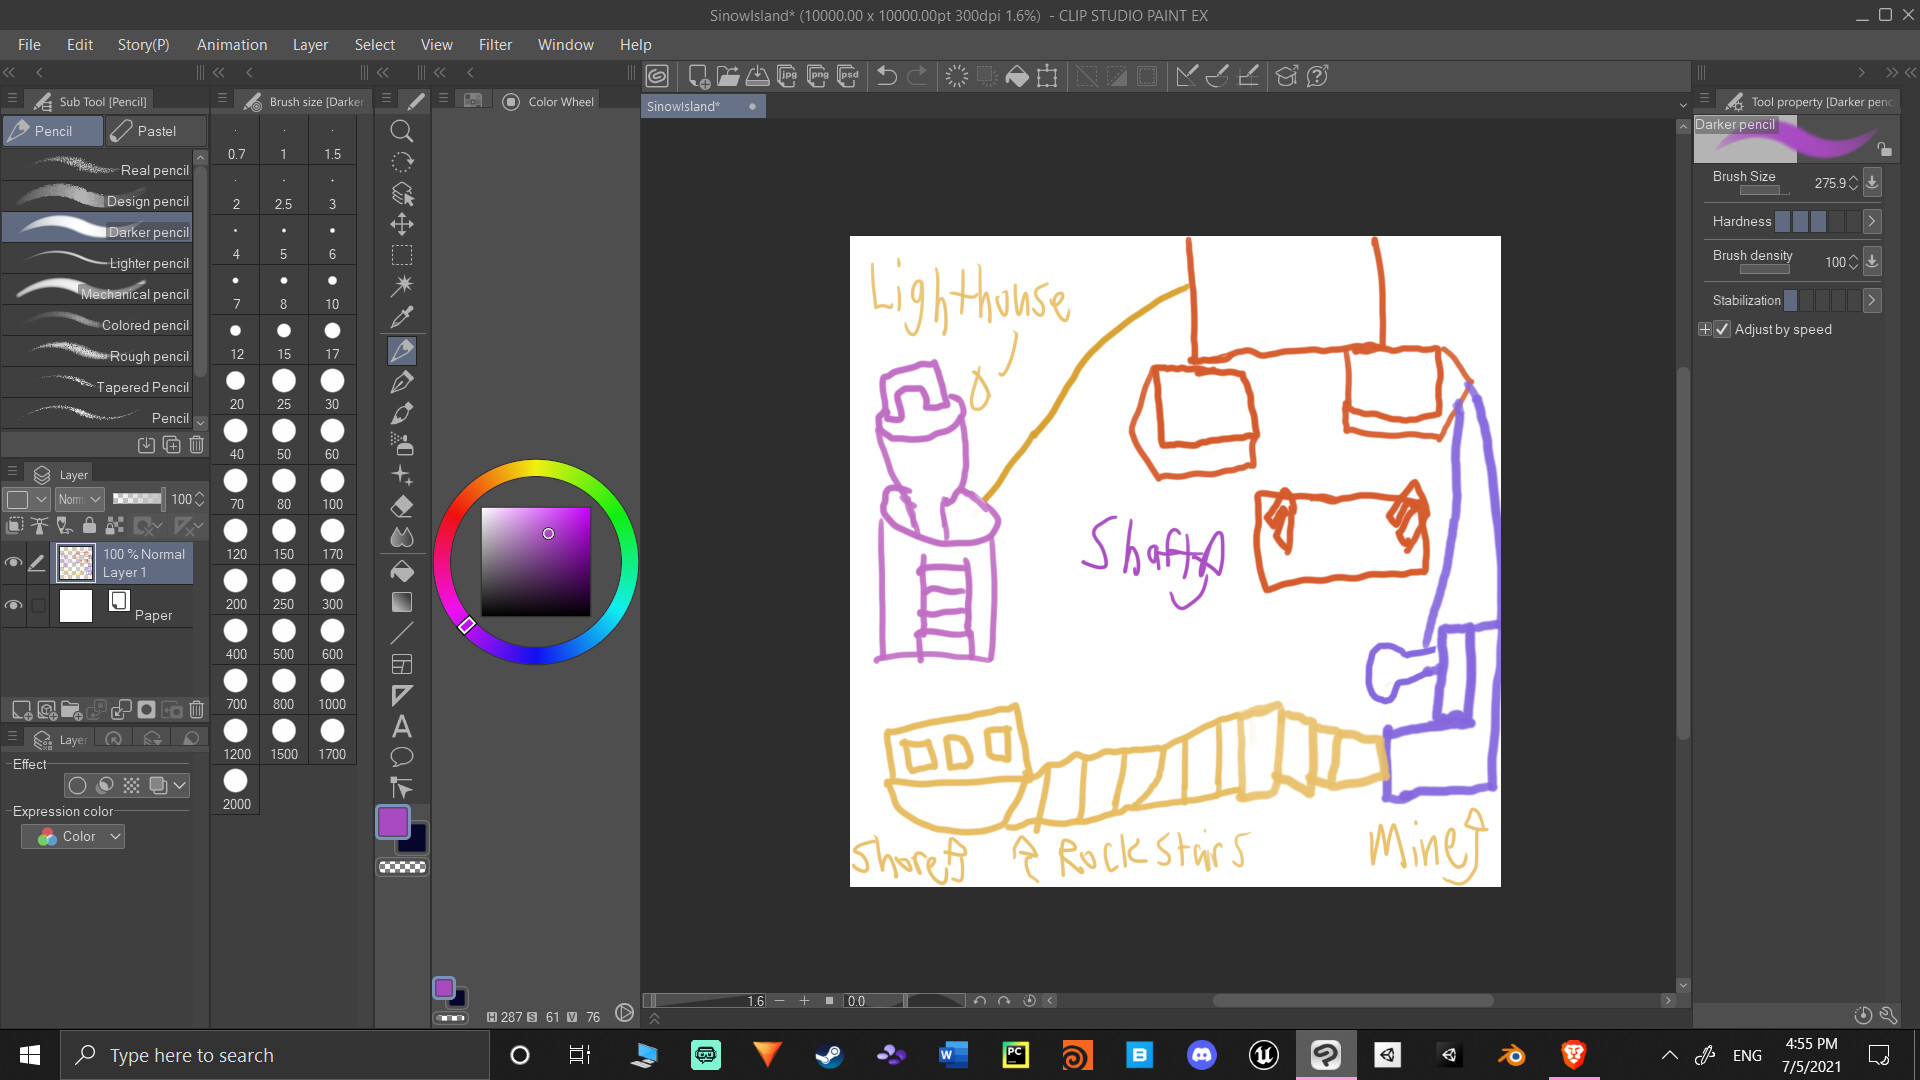Screen dimensions: 1920x1080
Task: Click the Scale/Rotate transform icon
Action: click(x=1047, y=76)
